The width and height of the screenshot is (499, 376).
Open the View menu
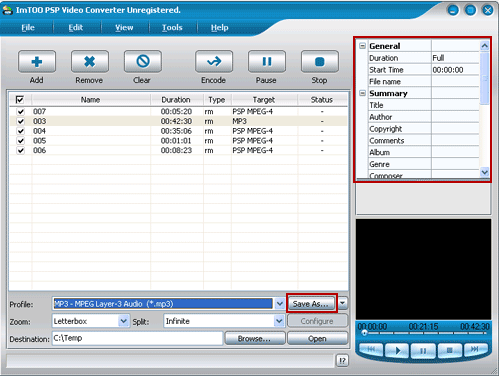click(124, 28)
